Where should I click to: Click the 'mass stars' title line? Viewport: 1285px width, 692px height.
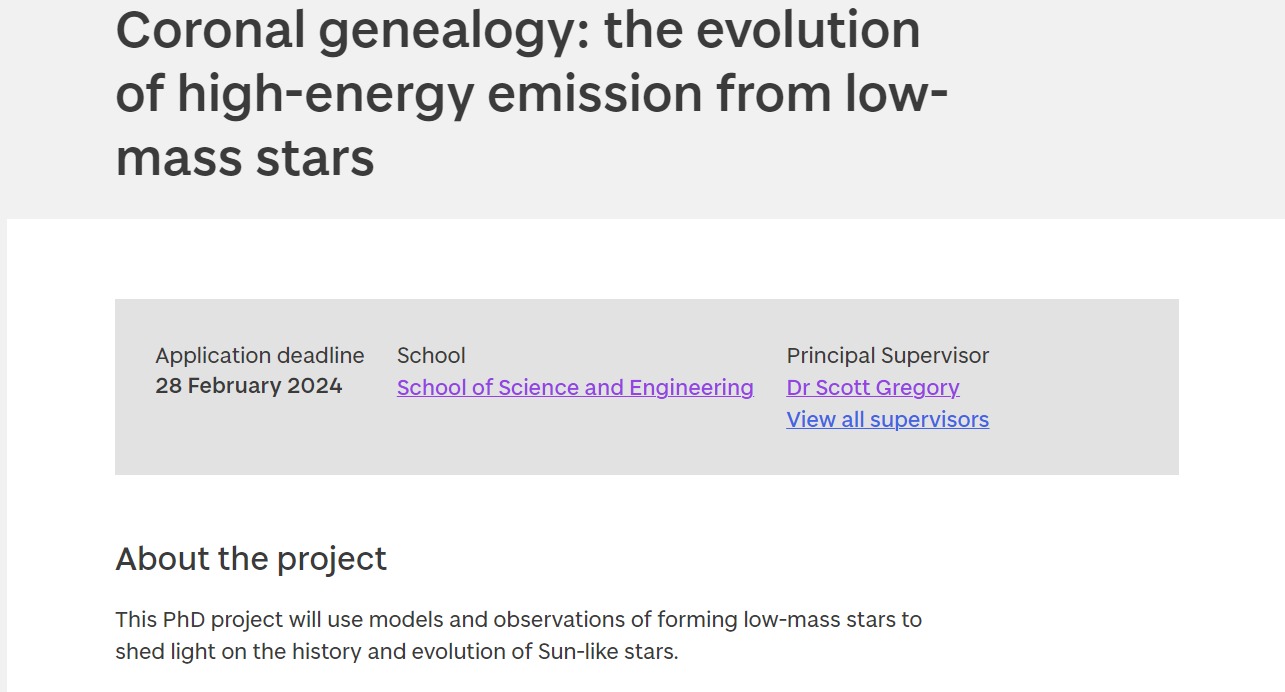(x=245, y=158)
